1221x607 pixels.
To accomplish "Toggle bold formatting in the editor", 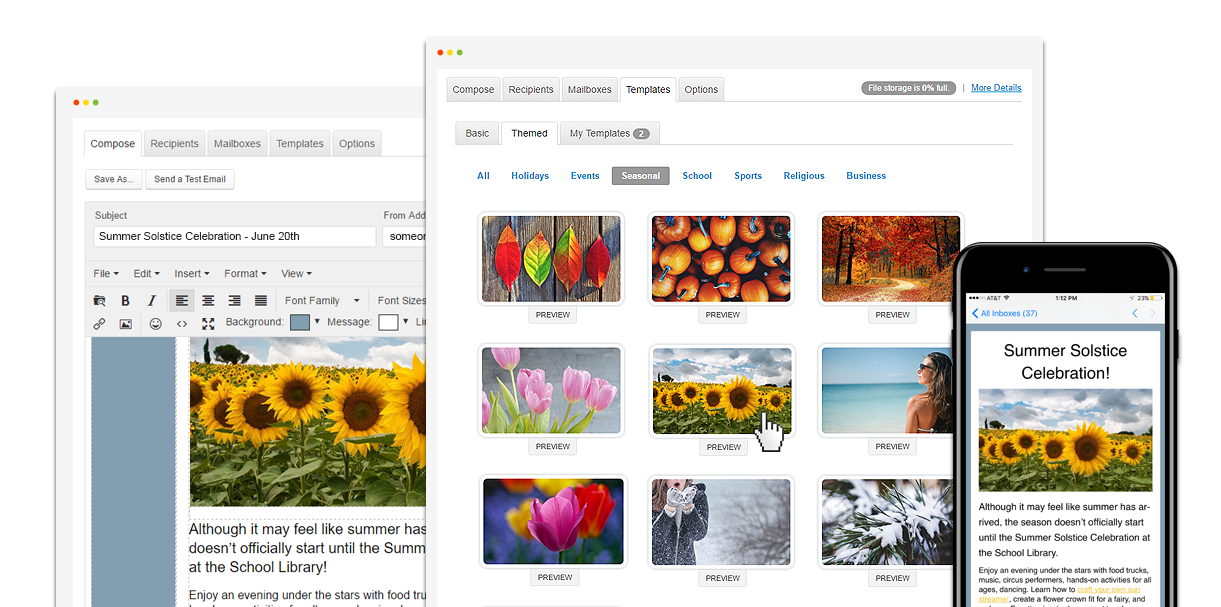I will point(125,300).
